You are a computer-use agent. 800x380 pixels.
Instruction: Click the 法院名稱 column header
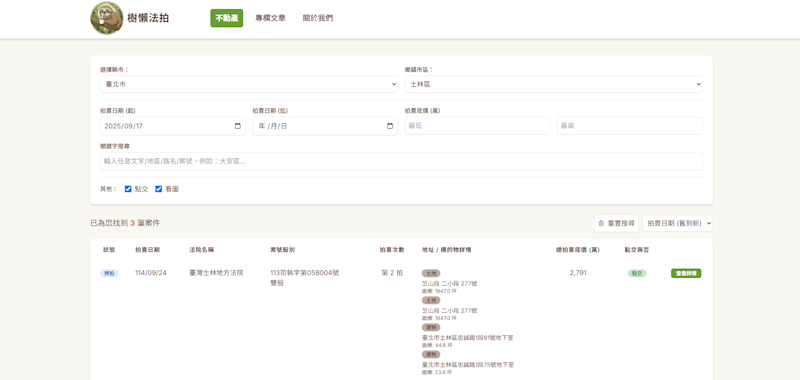point(202,250)
